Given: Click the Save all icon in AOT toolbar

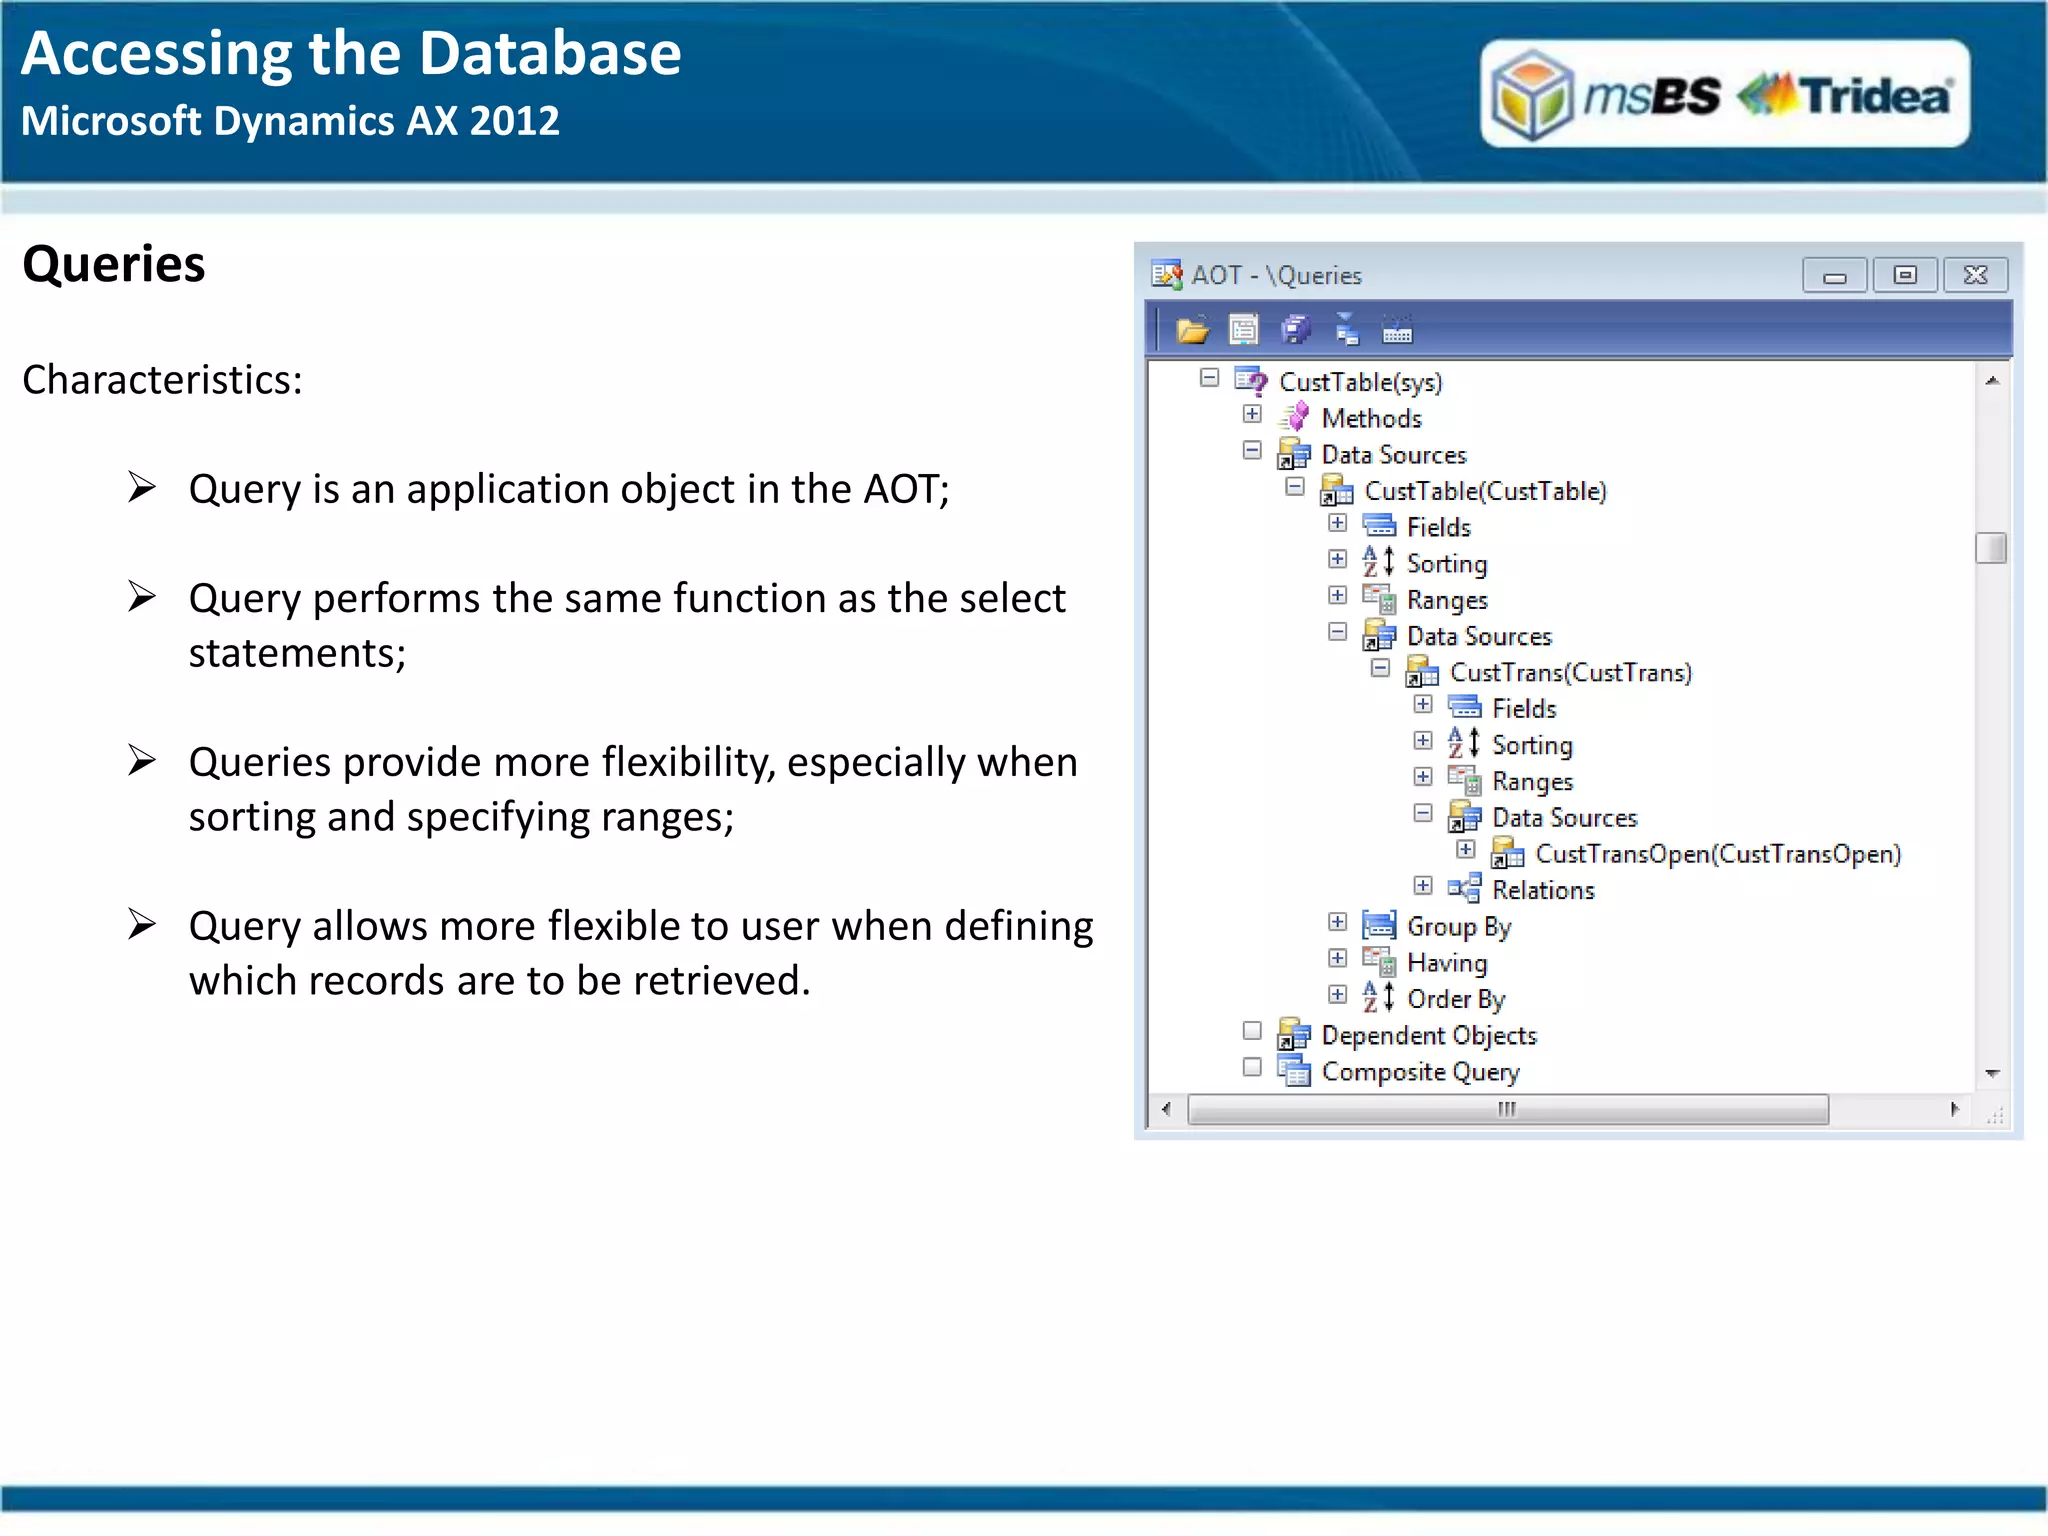Looking at the screenshot, I should click(1296, 329).
